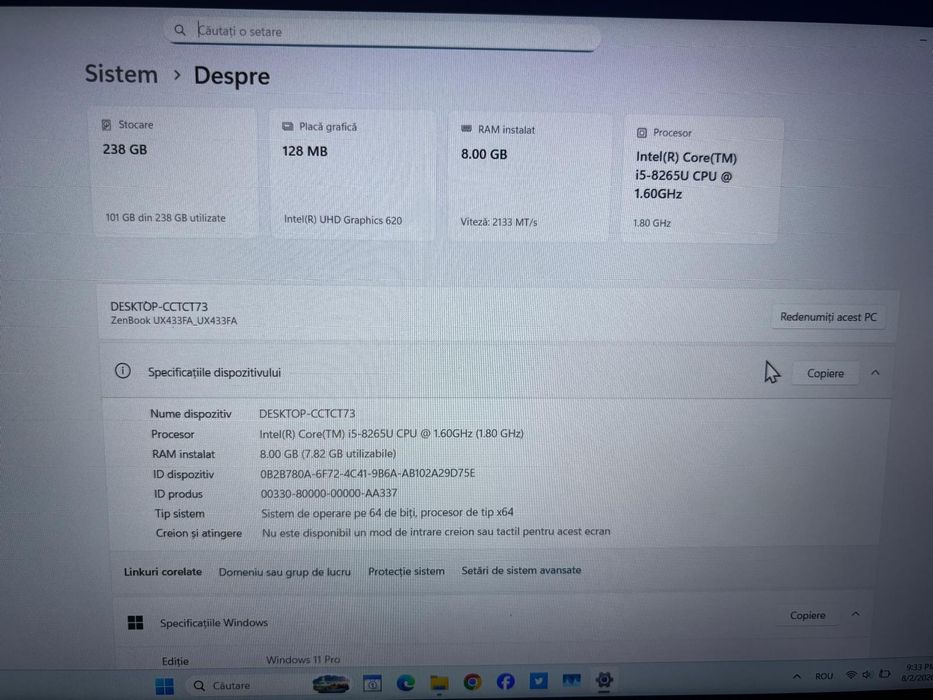Screen dimensions: 933x700
Task: Open Protecție sistem link
Action: click(406, 571)
